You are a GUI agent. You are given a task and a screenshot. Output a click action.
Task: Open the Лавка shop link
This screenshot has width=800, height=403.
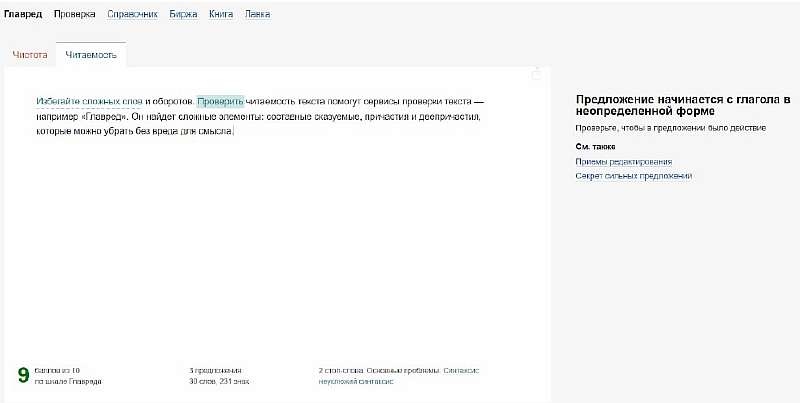256,15
